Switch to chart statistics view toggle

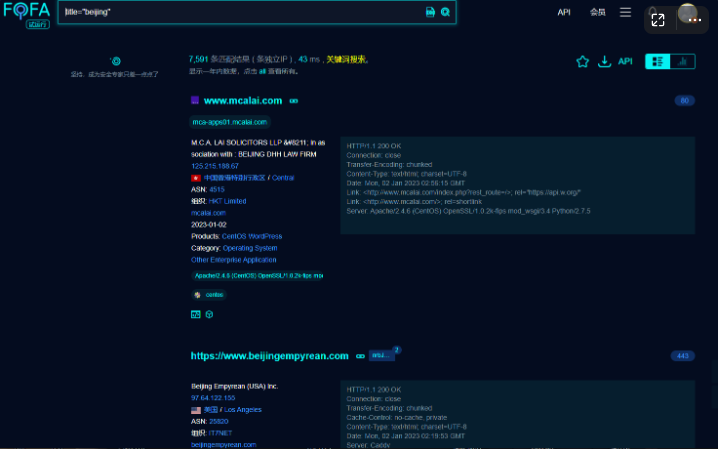point(682,61)
